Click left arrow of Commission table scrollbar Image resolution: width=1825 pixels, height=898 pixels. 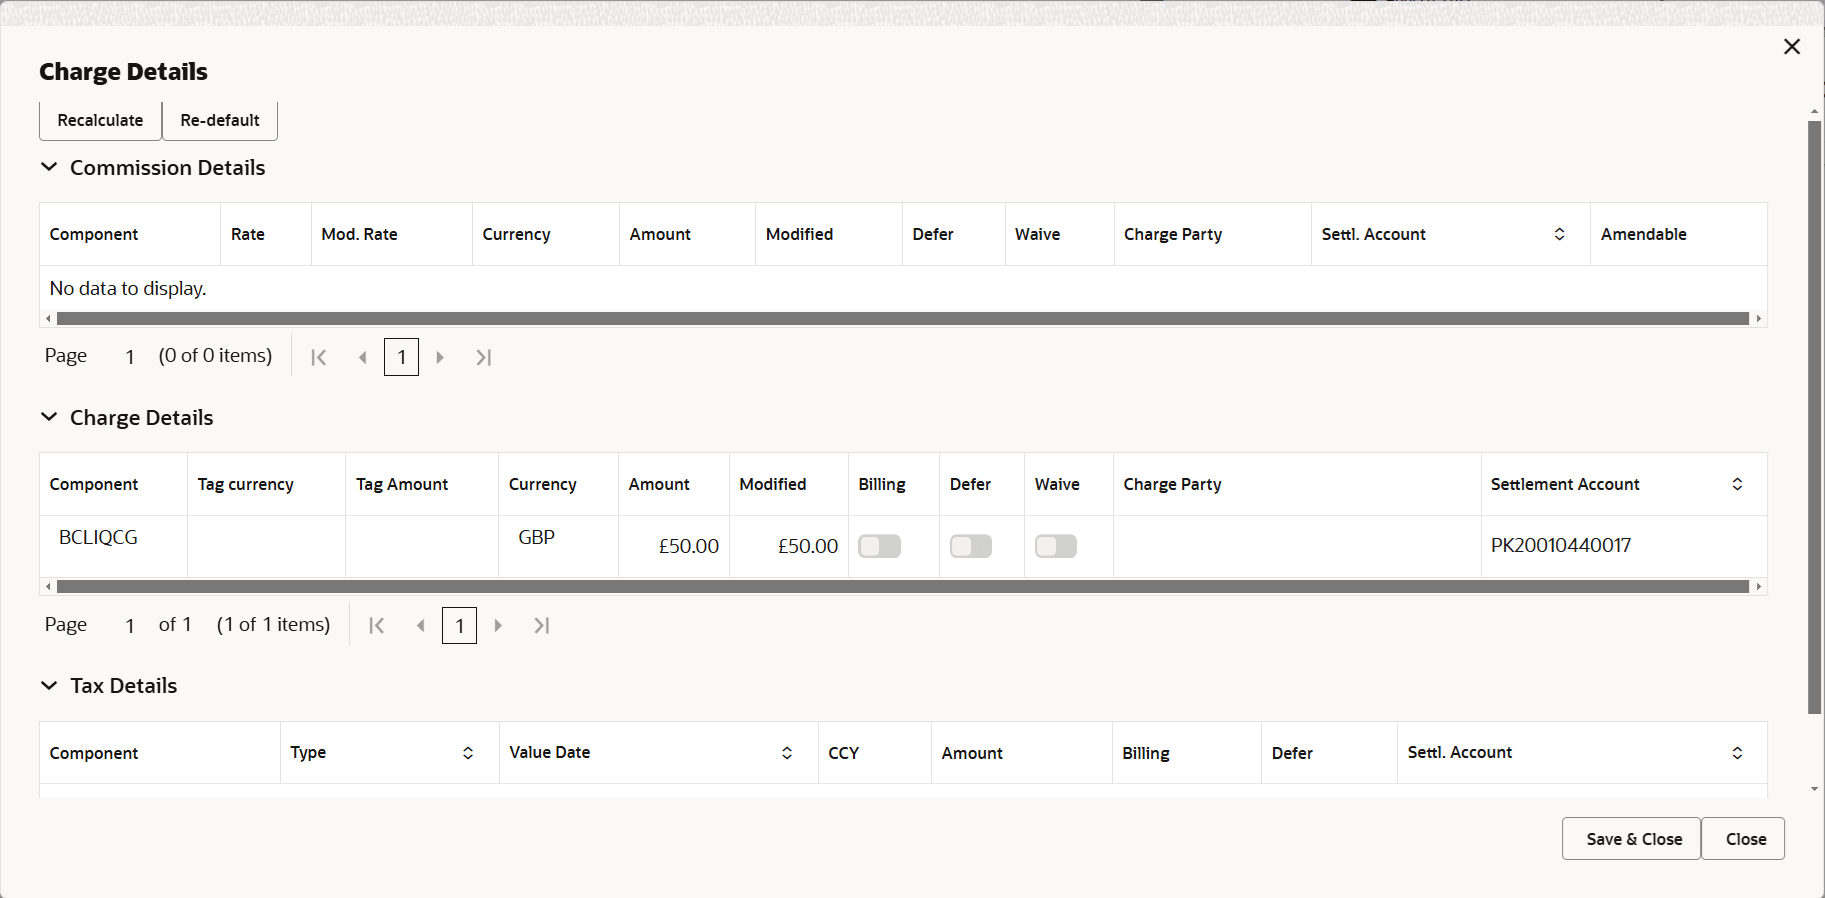point(48,319)
